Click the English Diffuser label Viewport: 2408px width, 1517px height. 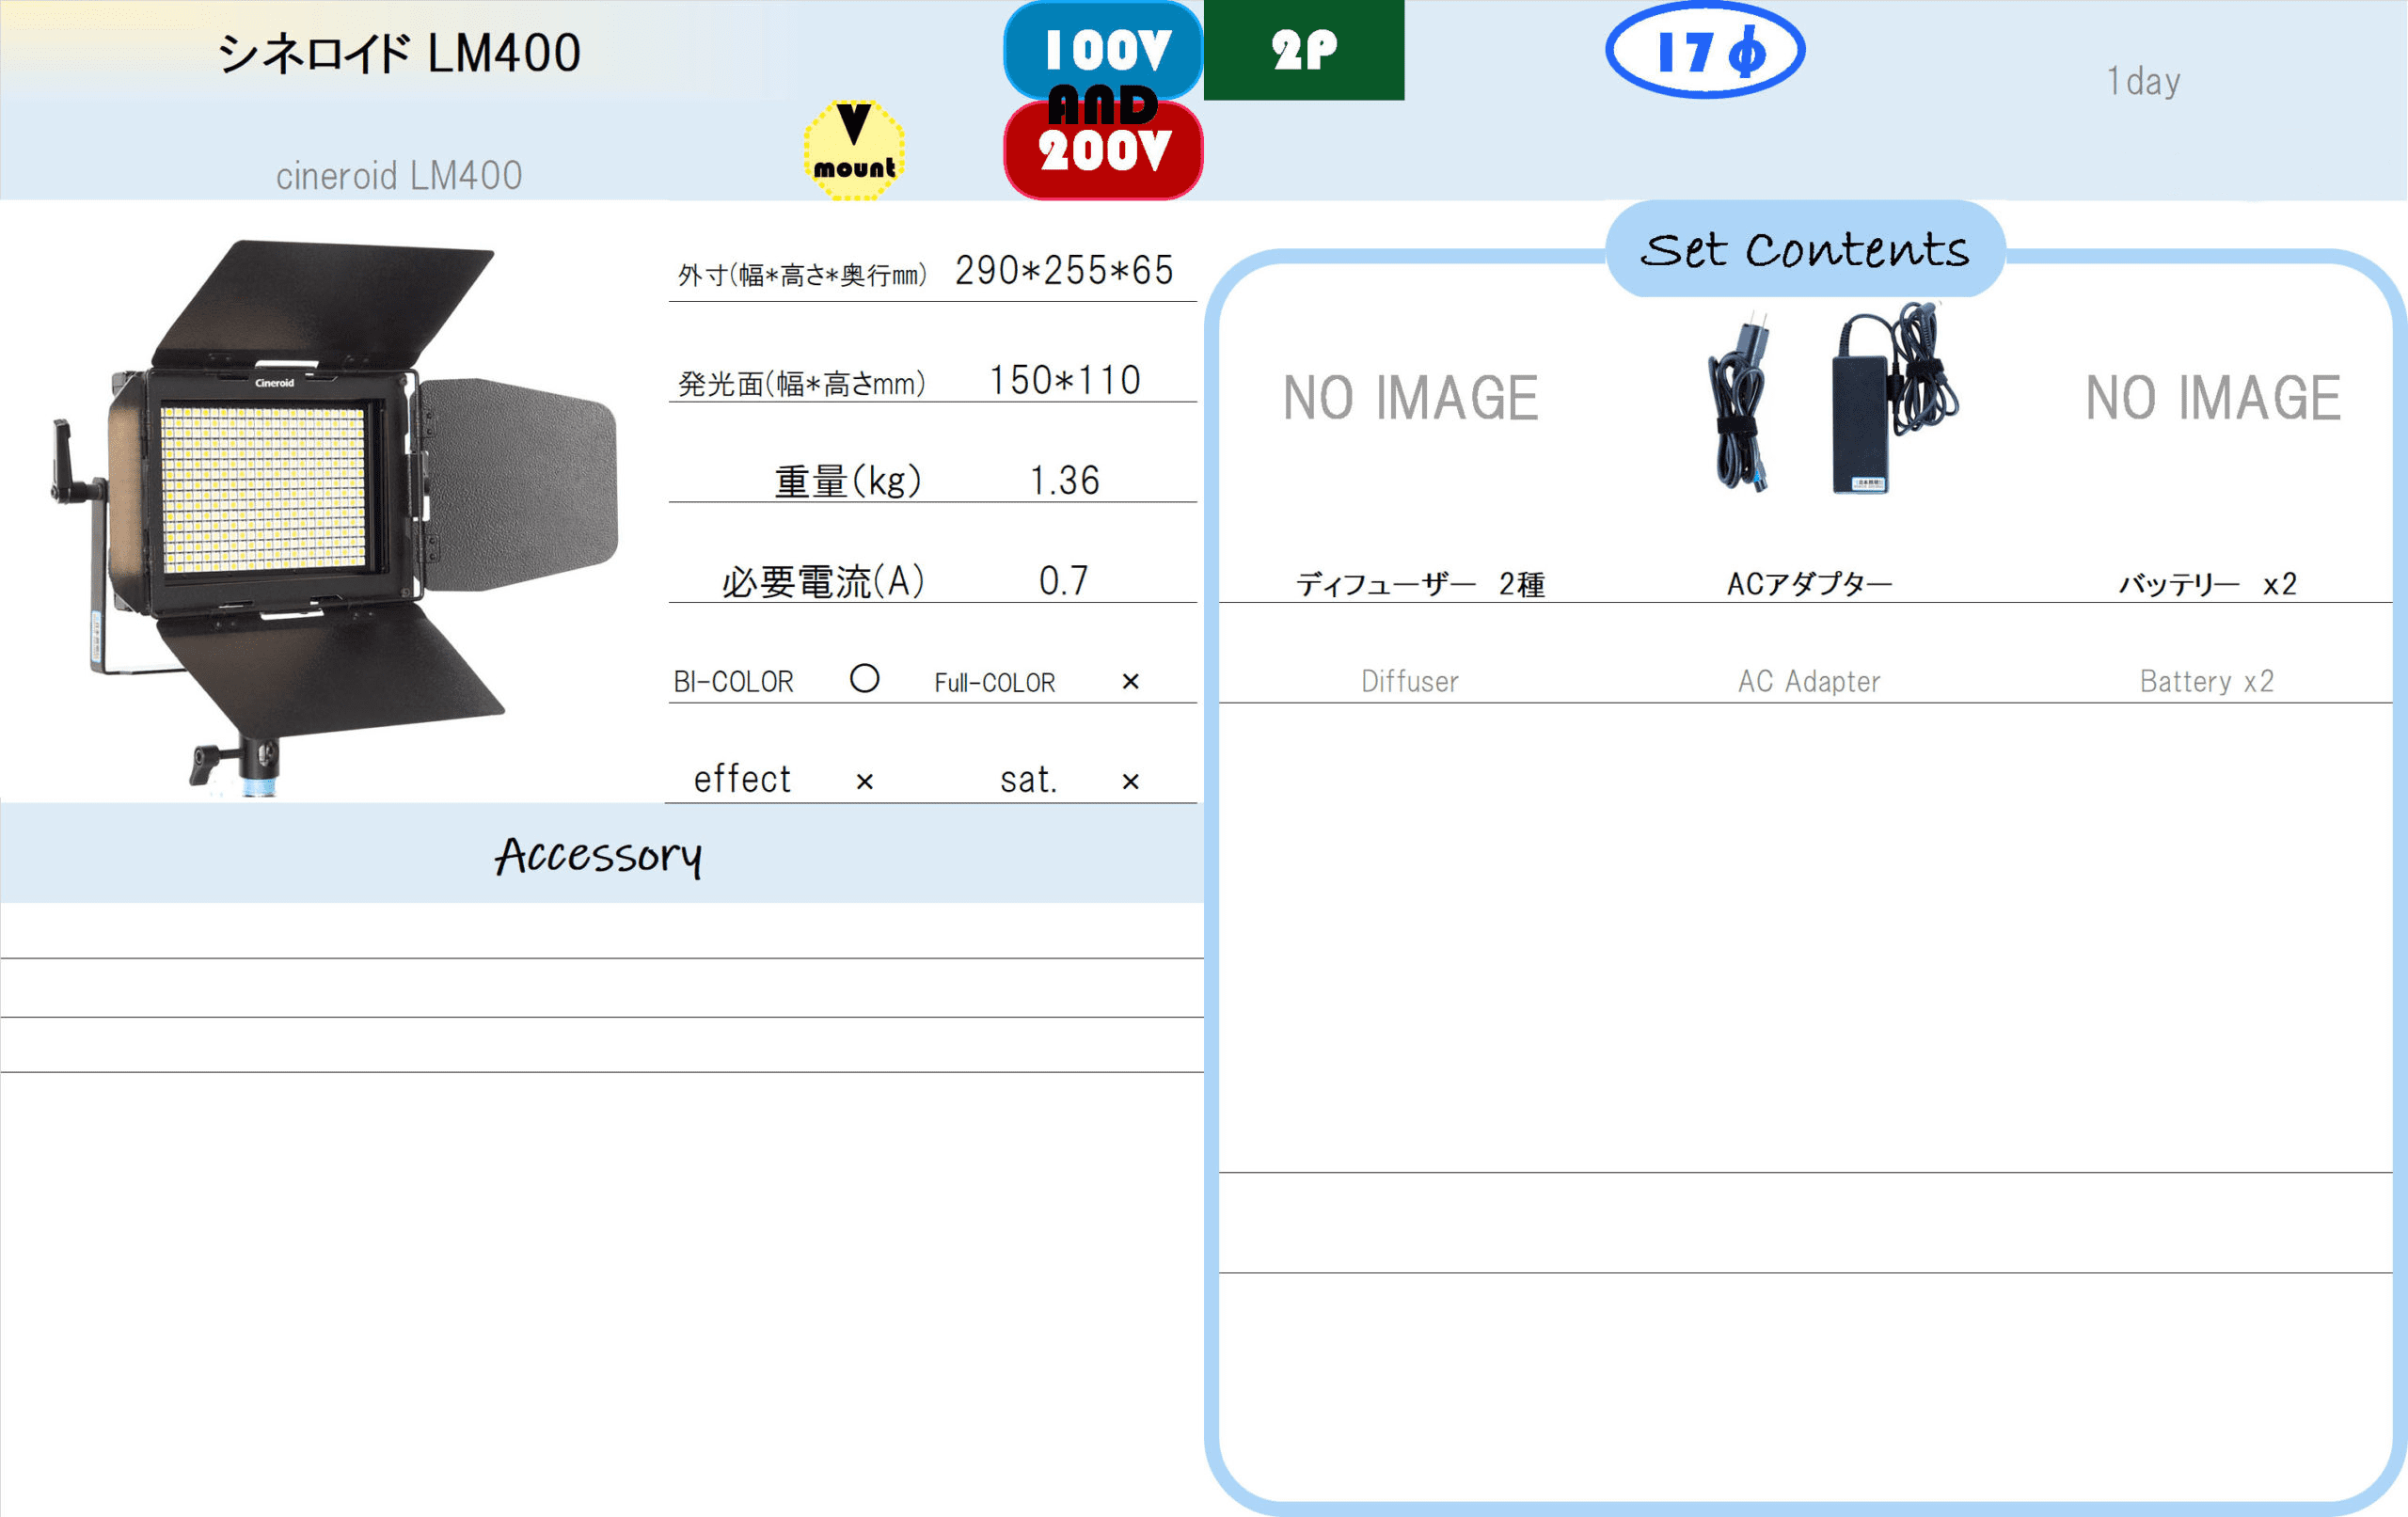pyautogui.click(x=1410, y=682)
